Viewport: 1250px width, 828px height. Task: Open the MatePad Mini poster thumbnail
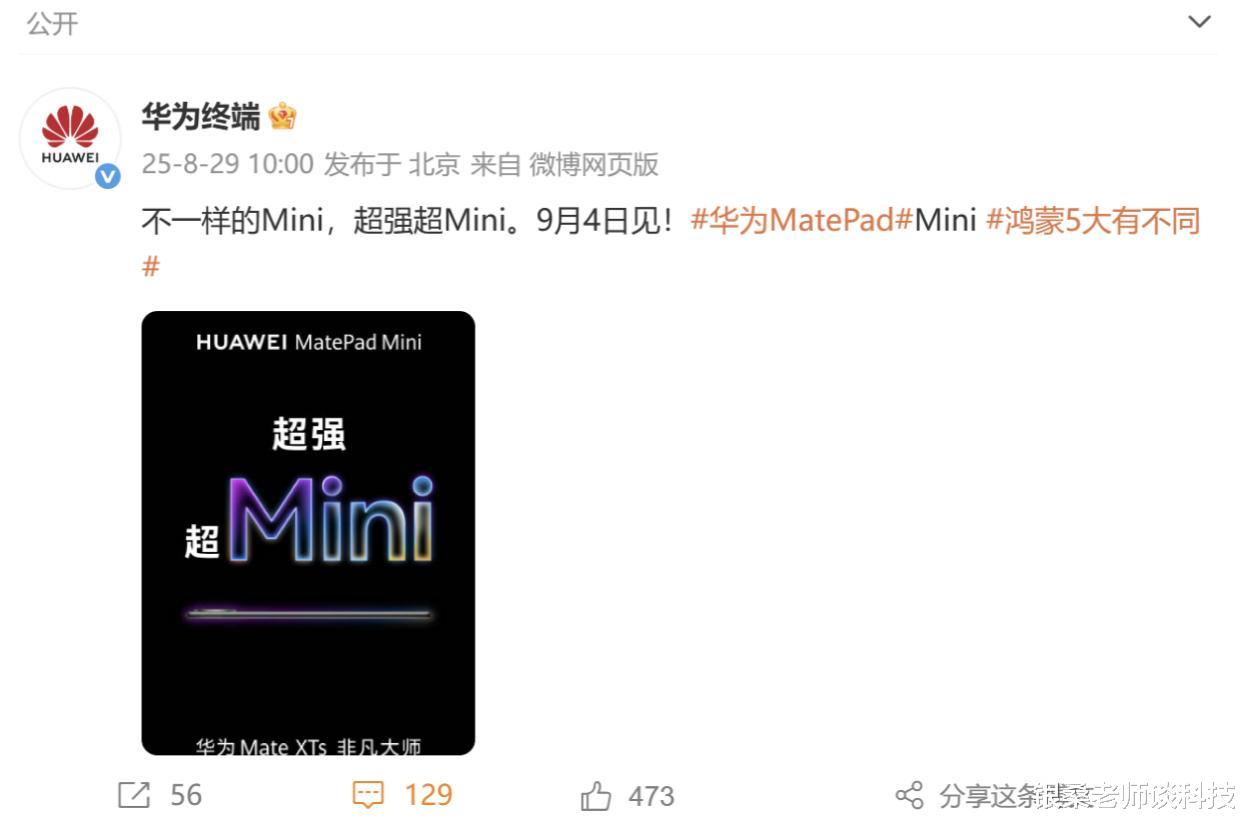(308, 533)
